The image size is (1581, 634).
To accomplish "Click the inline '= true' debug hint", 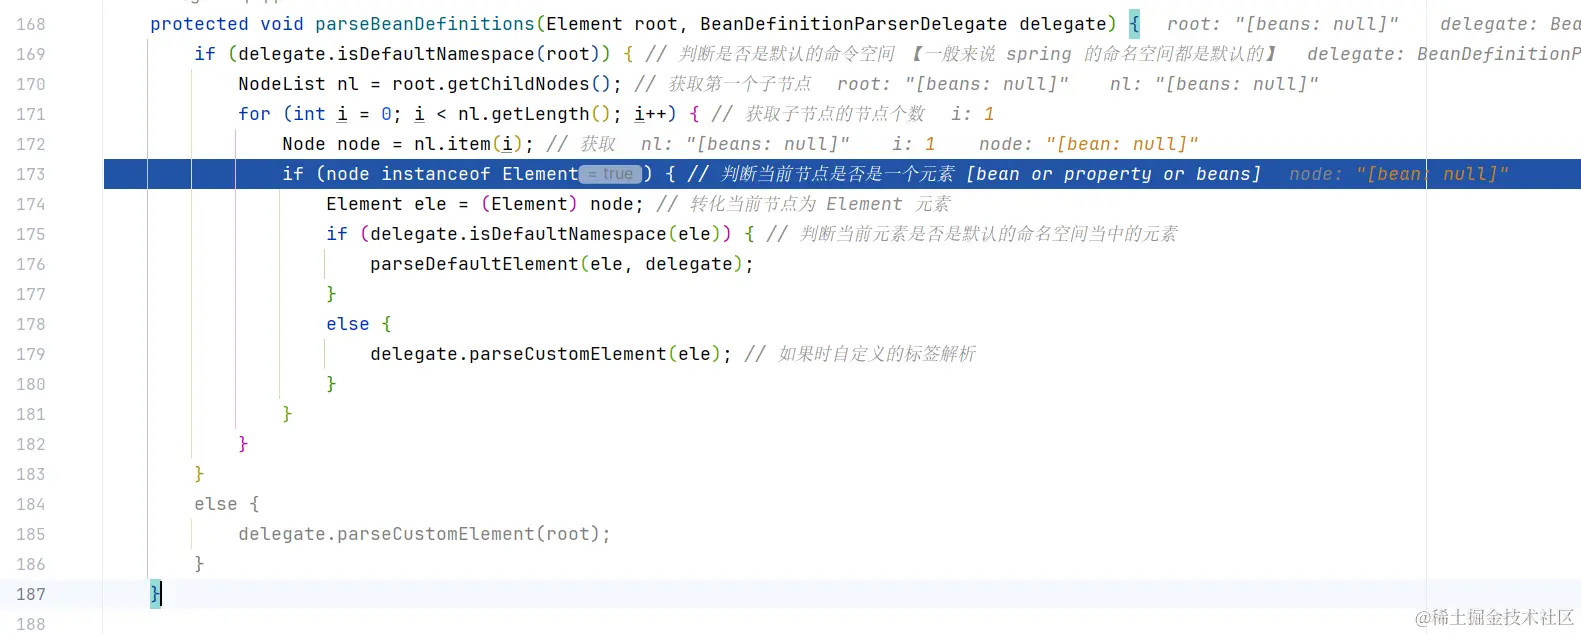I will 611,174.
